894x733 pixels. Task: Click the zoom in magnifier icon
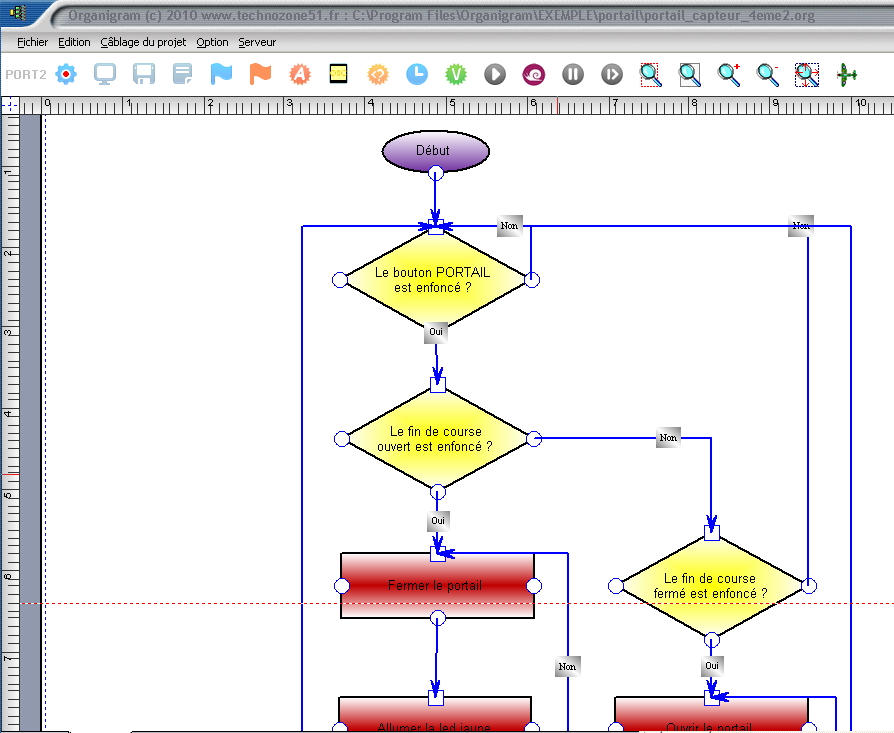[x=730, y=74]
